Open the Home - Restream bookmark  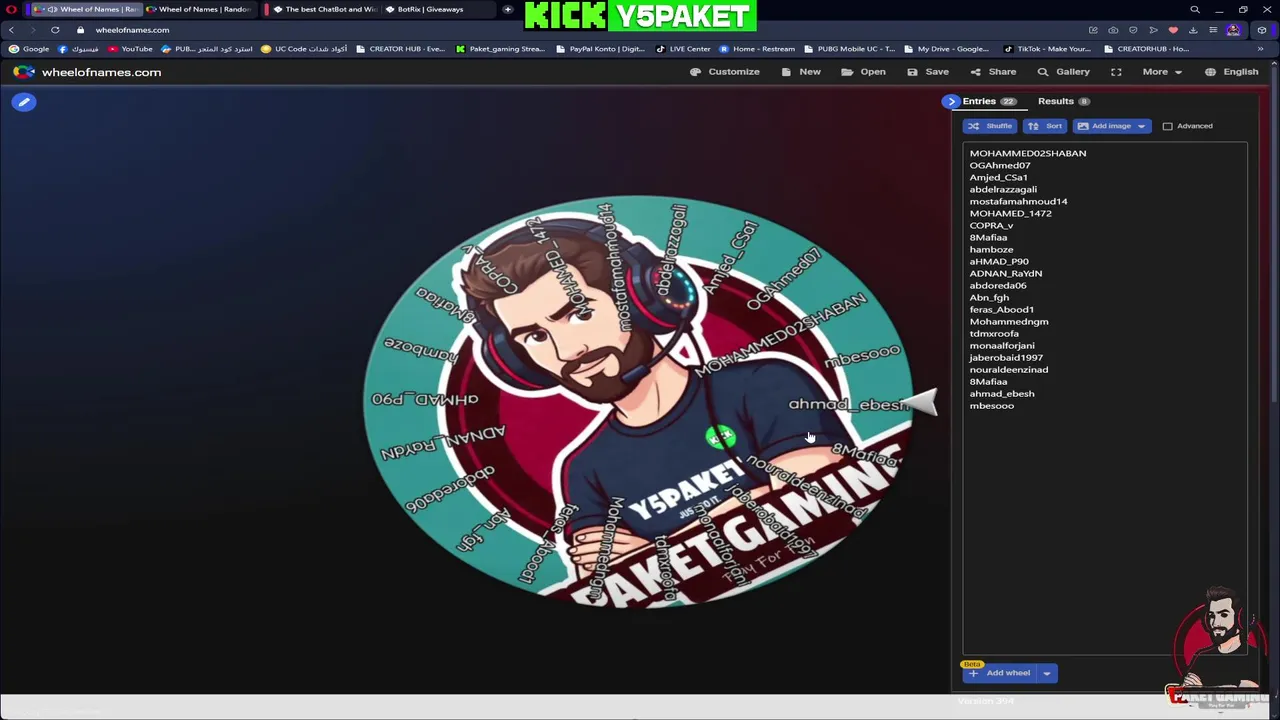(x=757, y=49)
